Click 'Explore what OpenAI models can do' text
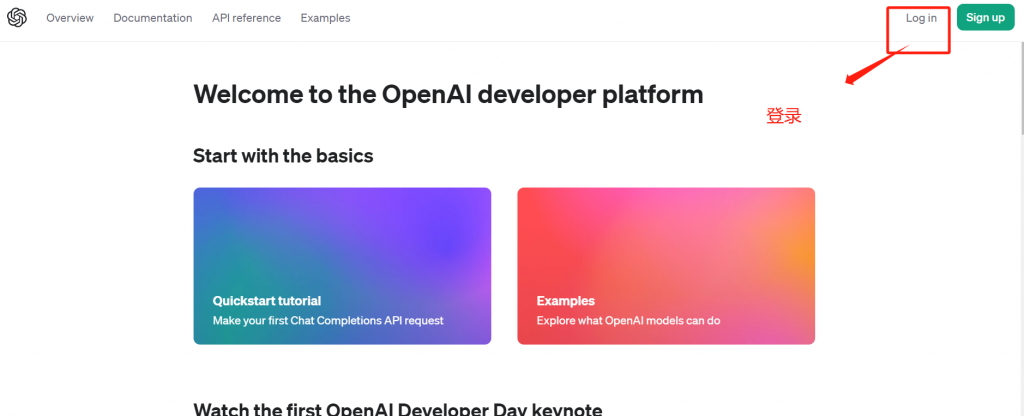This screenshot has width=1024, height=416. [628, 321]
